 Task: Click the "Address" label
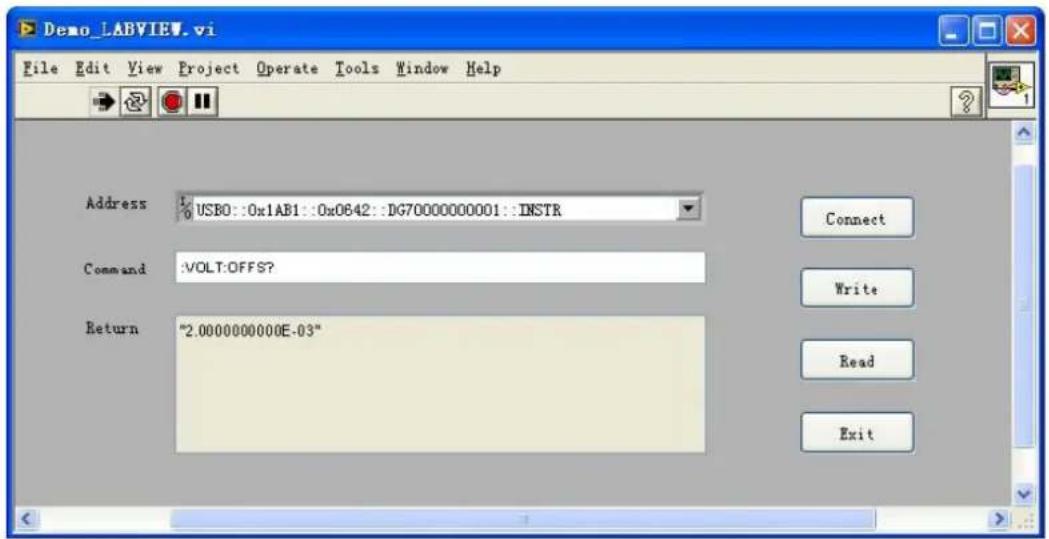116,205
